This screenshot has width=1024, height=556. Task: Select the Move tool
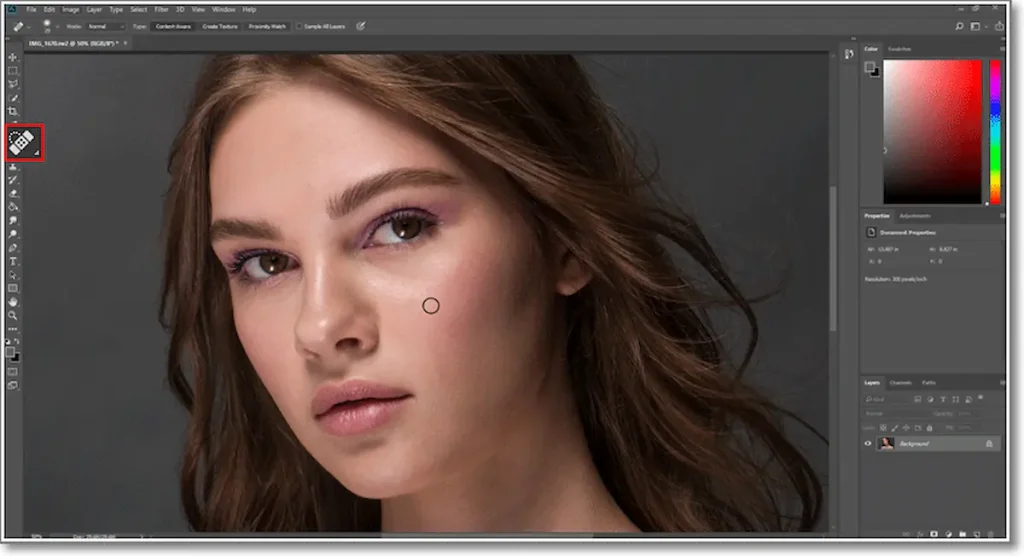12,57
